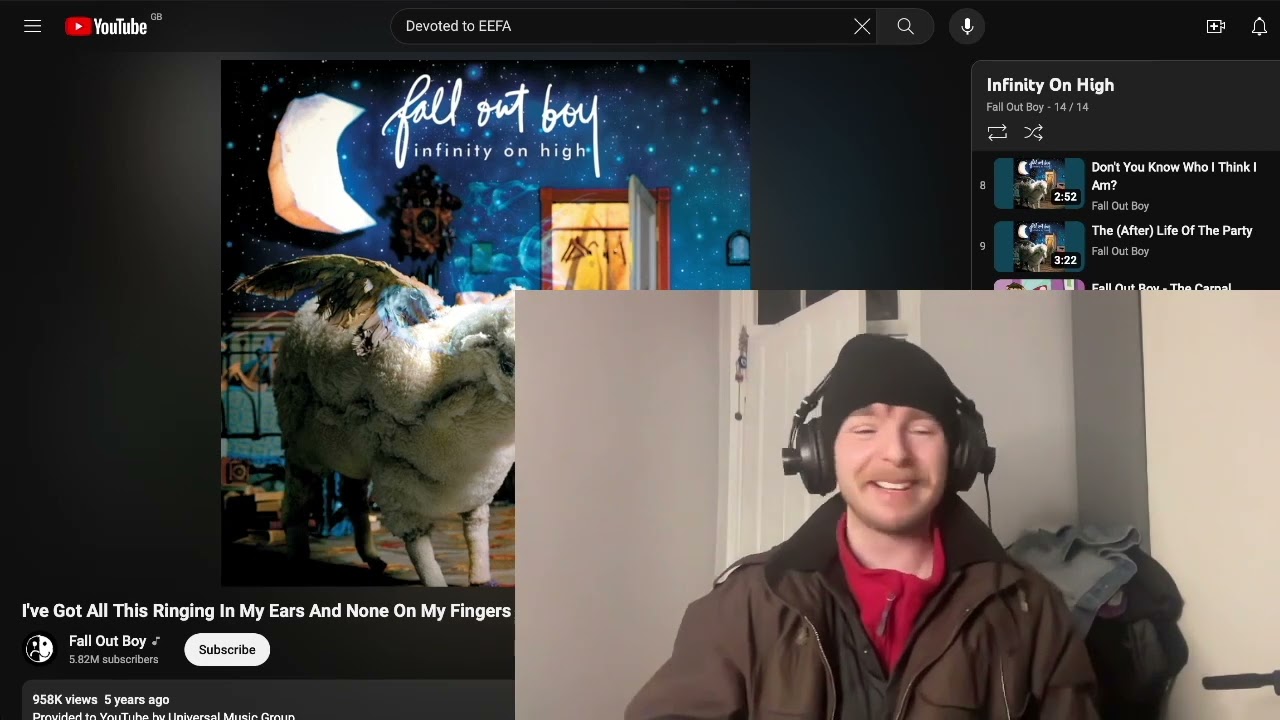The width and height of the screenshot is (1280, 720).
Task: Click the search magnifier button
Action: tap(905, 26)
